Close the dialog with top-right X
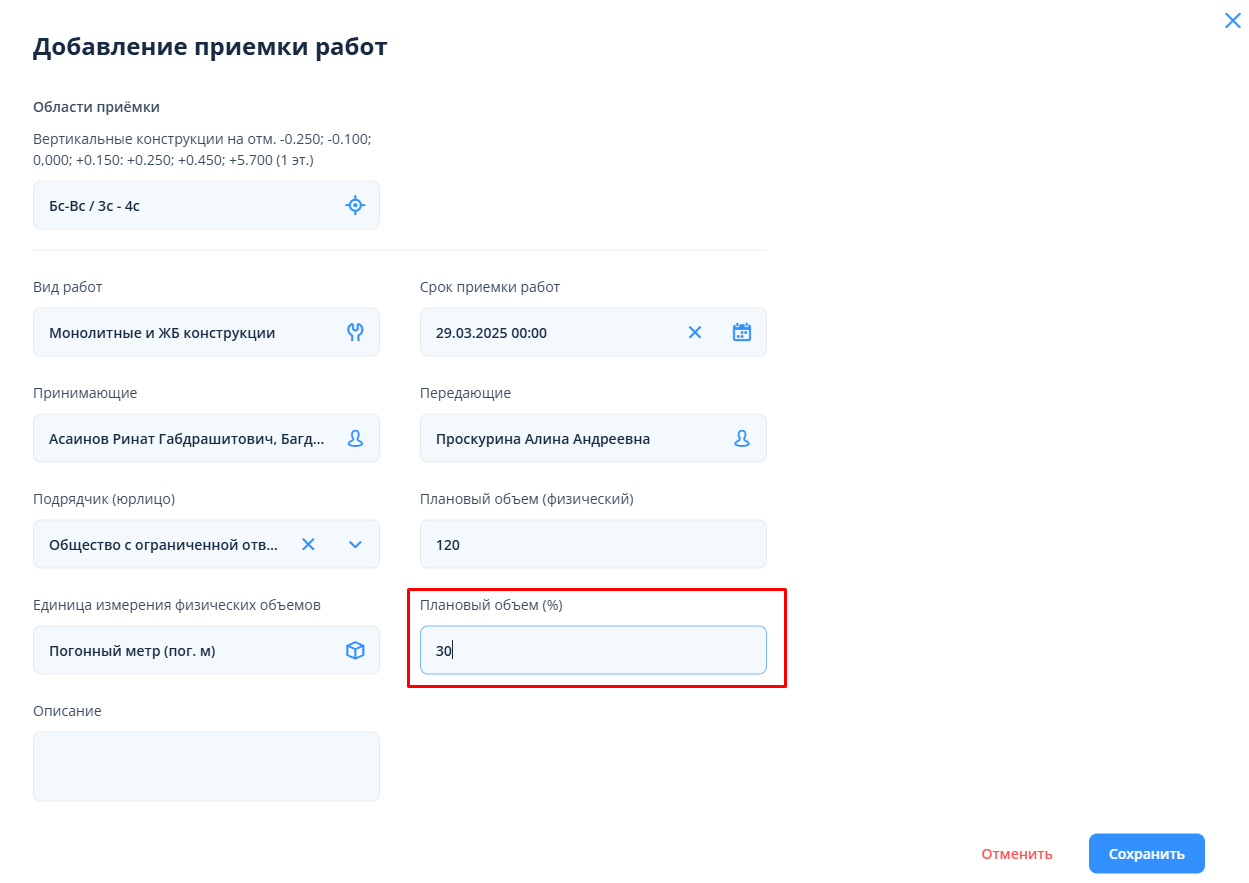The height and width of the screenshot is (883, 1249). pyautogui.click(x=1232, y=21)
